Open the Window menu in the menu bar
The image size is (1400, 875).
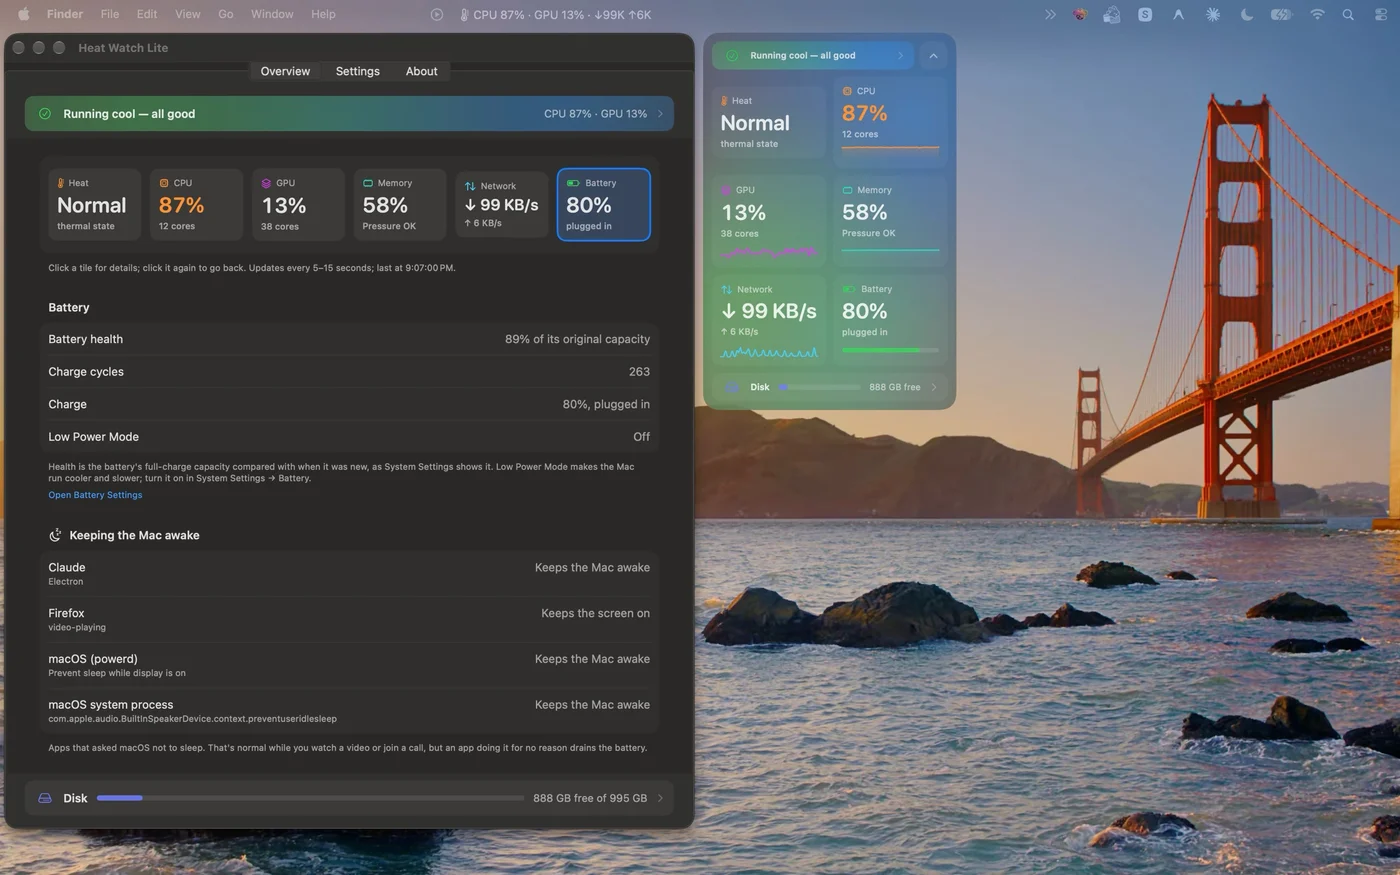tap(272, 14)
